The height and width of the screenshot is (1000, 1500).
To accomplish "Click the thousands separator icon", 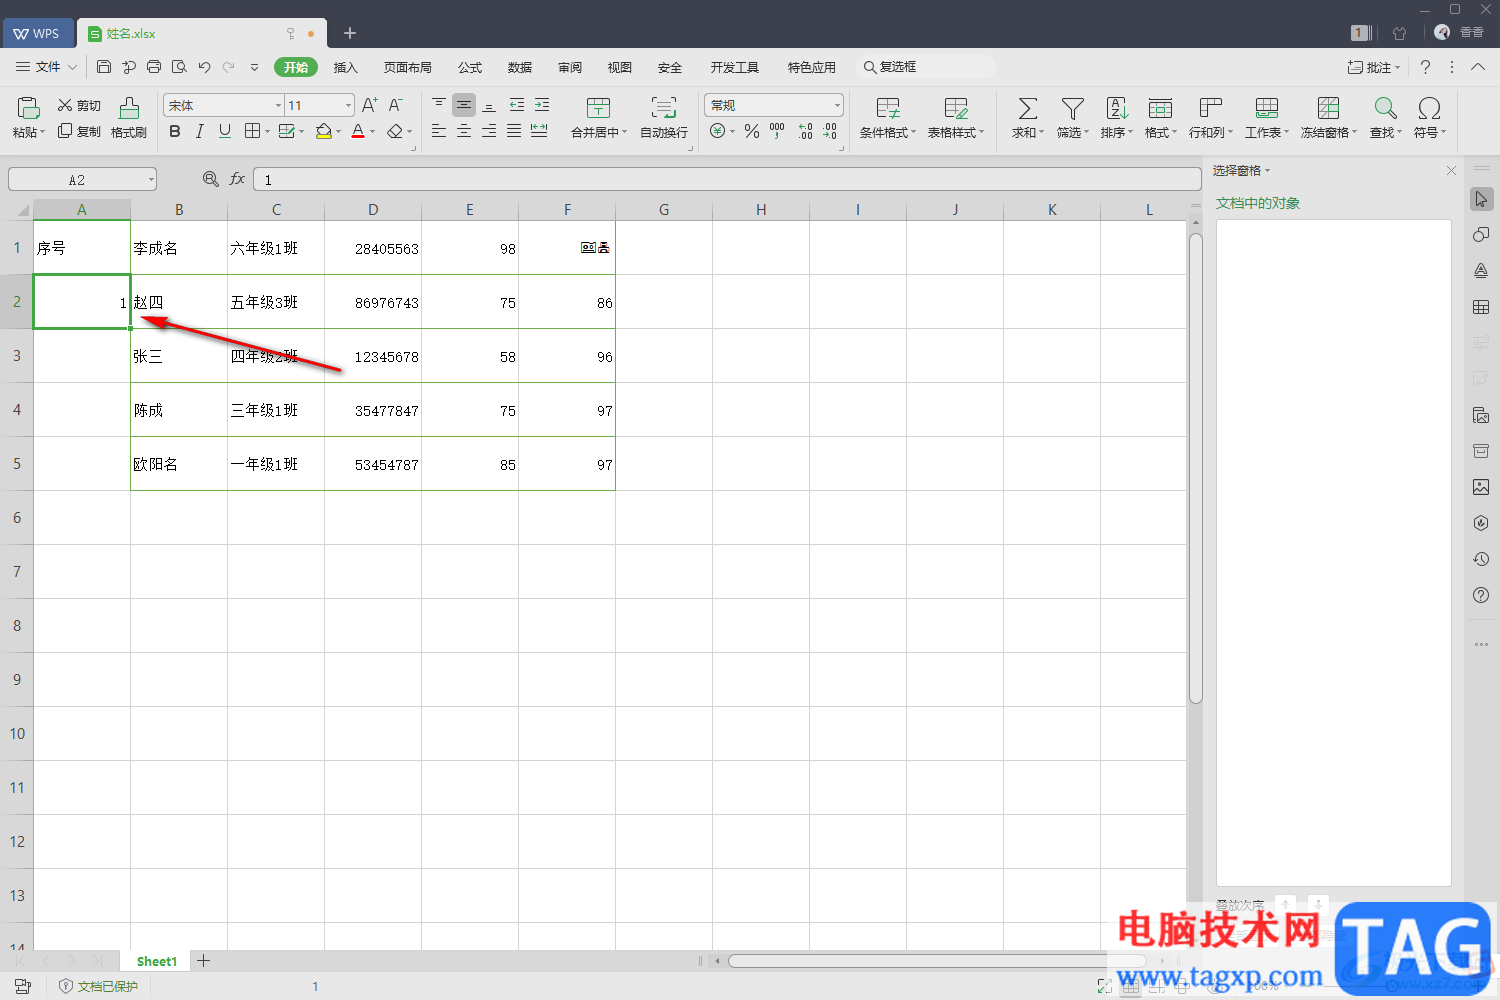I will tap(777, 131).
